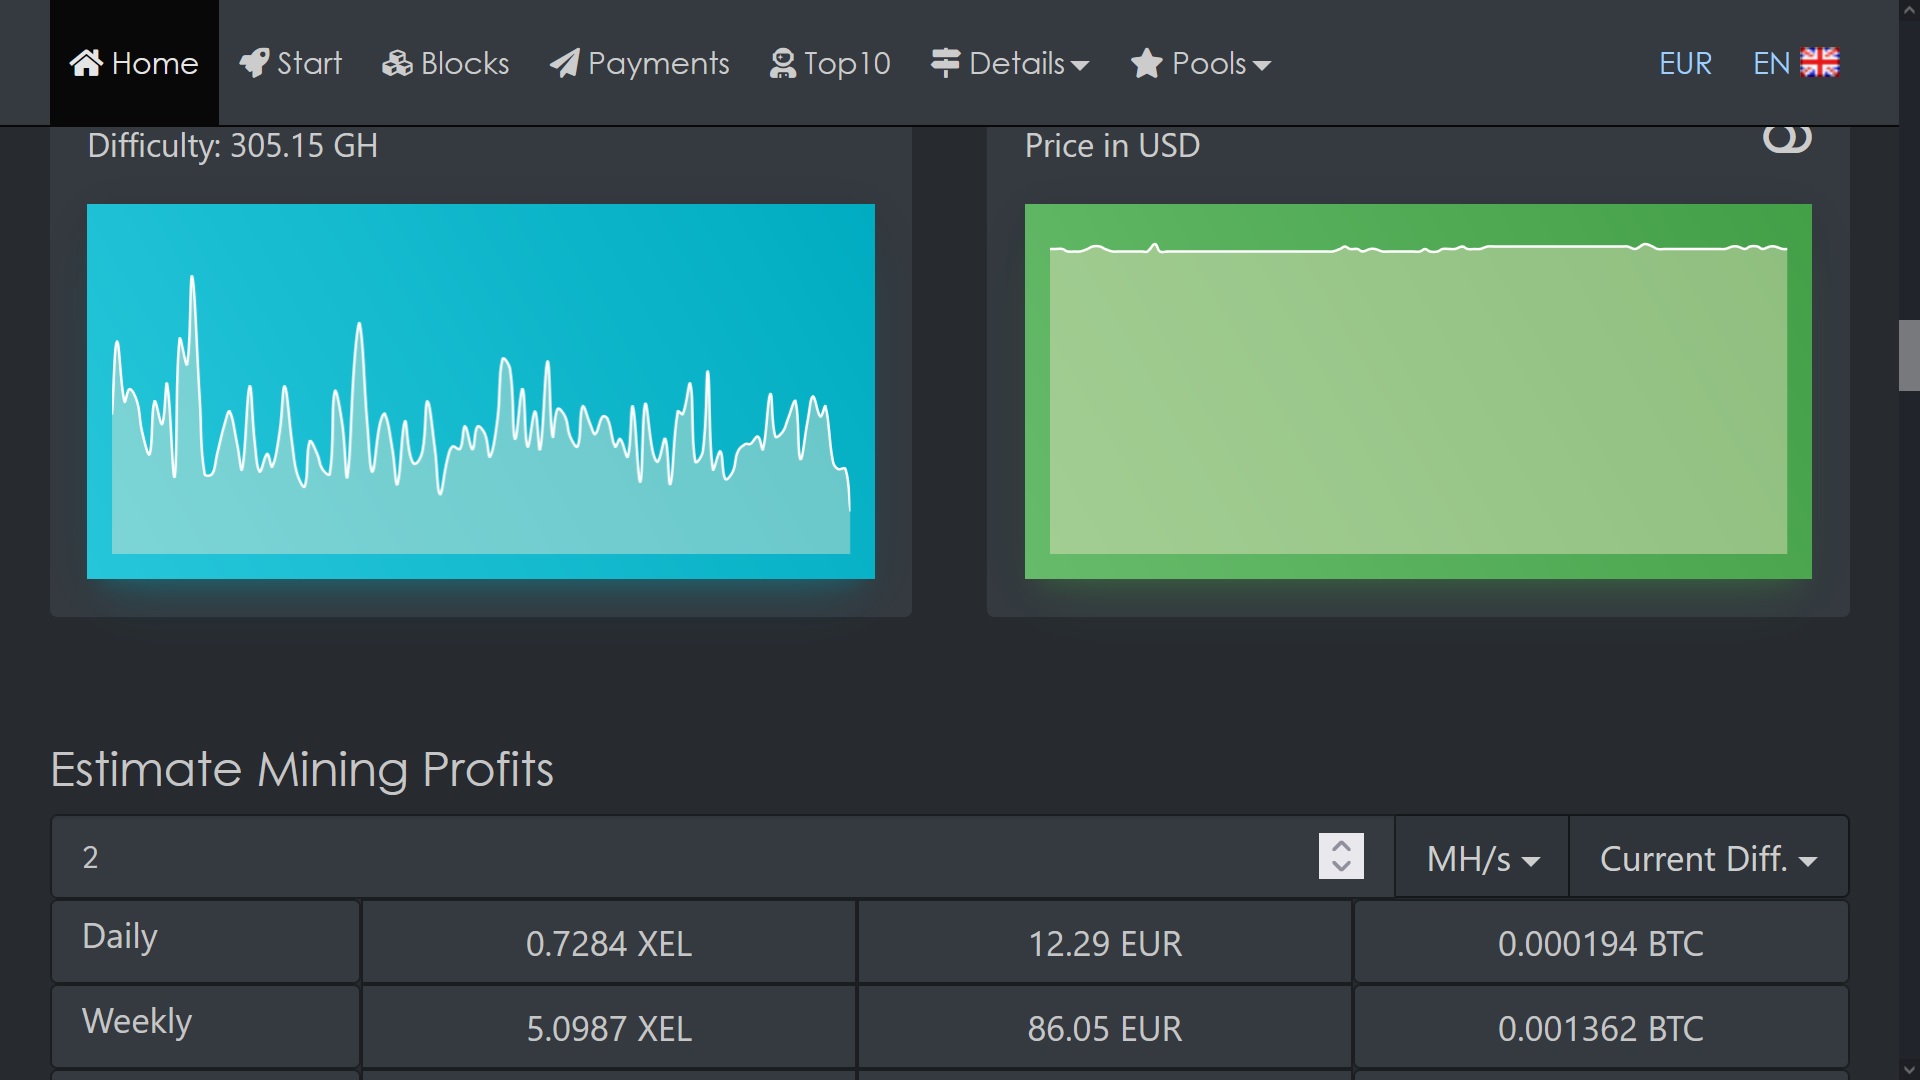Click the Payments paper plane icon
The width and height of the screenshot is (1920, 1080).
coord(564,64)
